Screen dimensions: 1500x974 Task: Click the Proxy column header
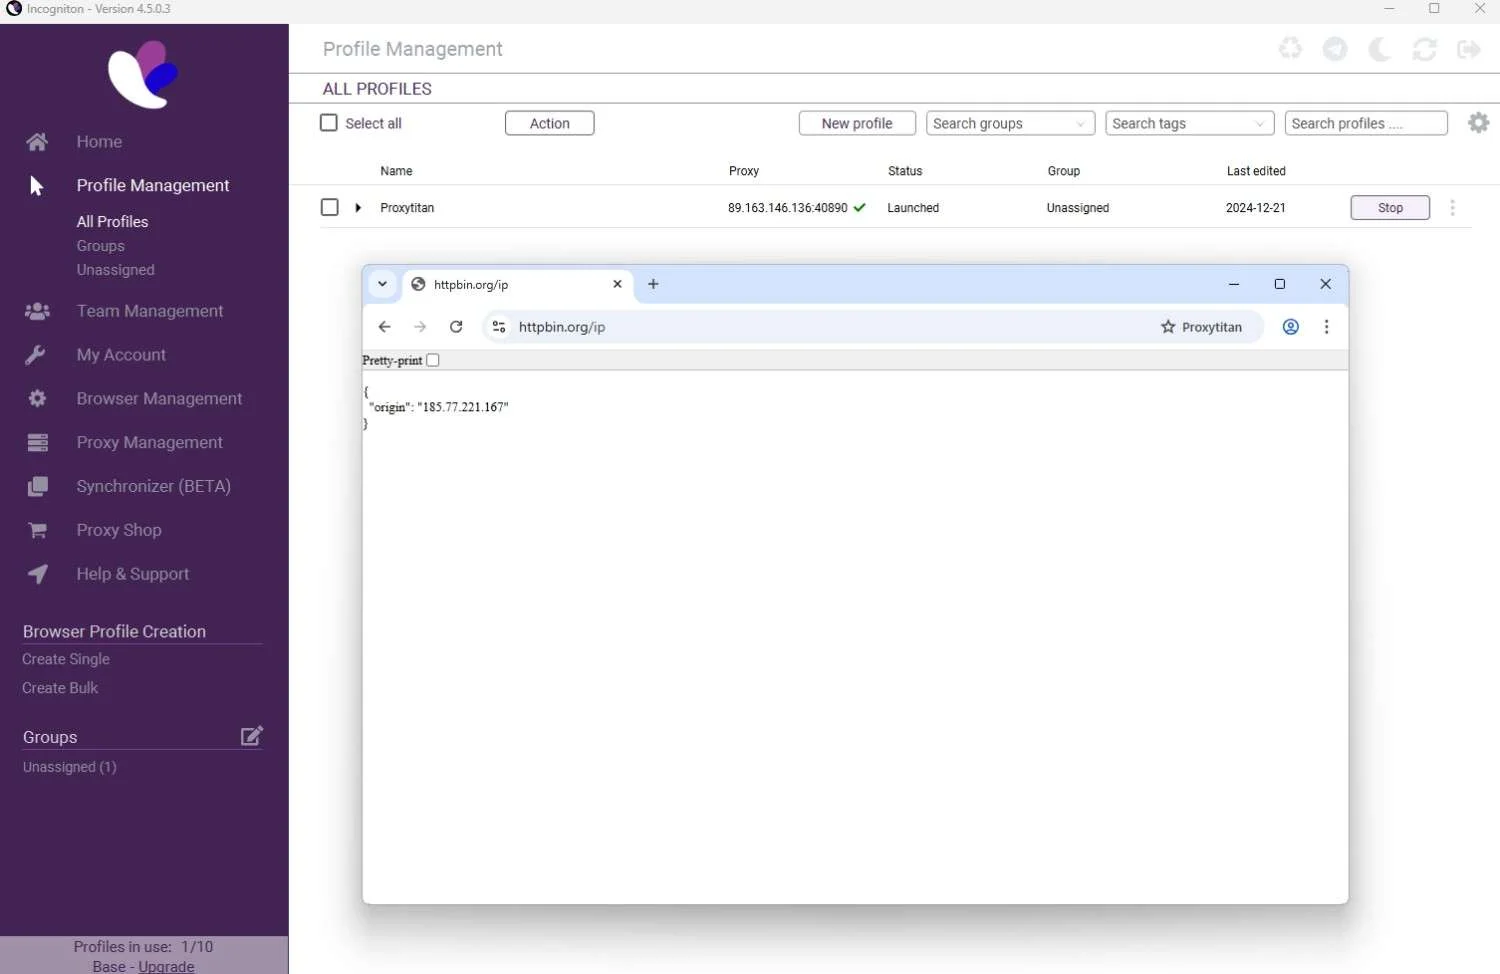coord(743,171)
